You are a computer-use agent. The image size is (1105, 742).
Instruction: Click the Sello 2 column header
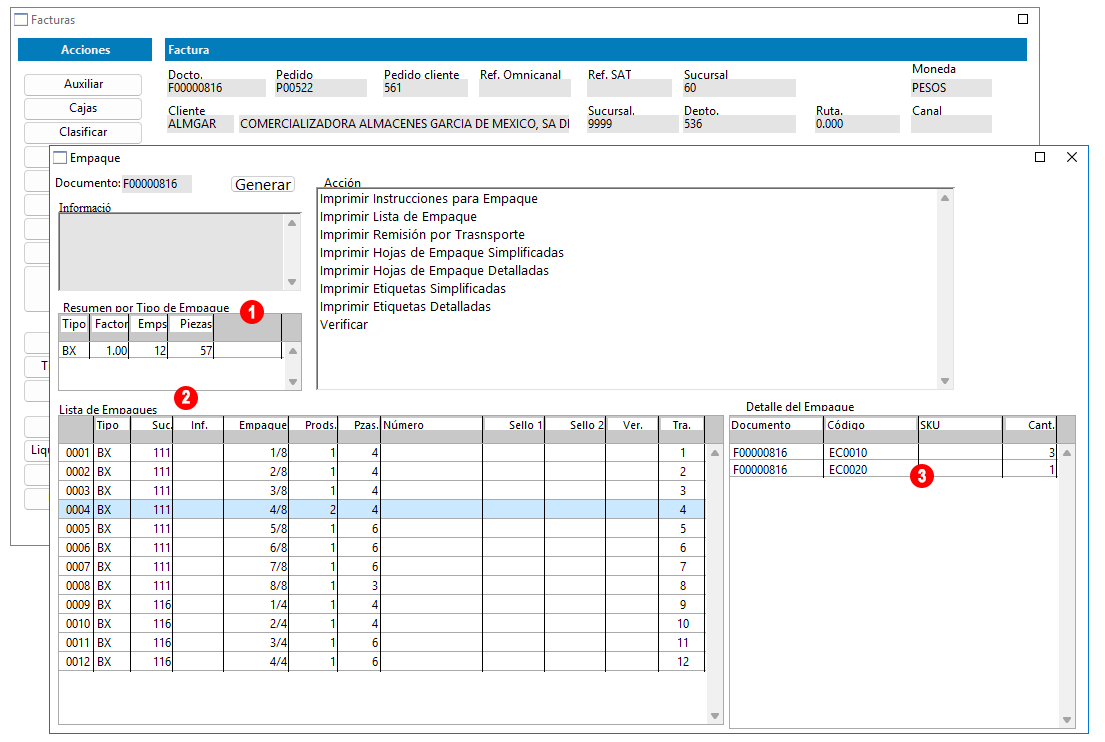tap(576, 425)
